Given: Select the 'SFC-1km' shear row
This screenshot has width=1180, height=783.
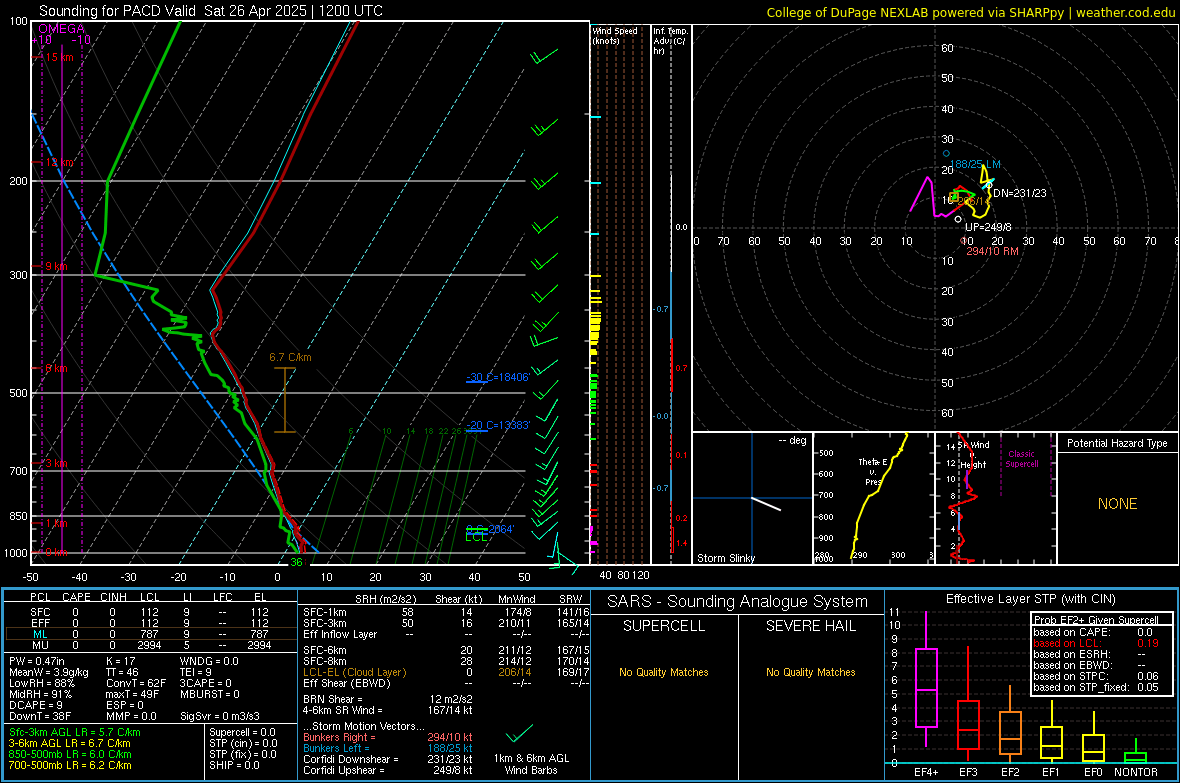Looking at the screenshot, I should tap(446, 612).
